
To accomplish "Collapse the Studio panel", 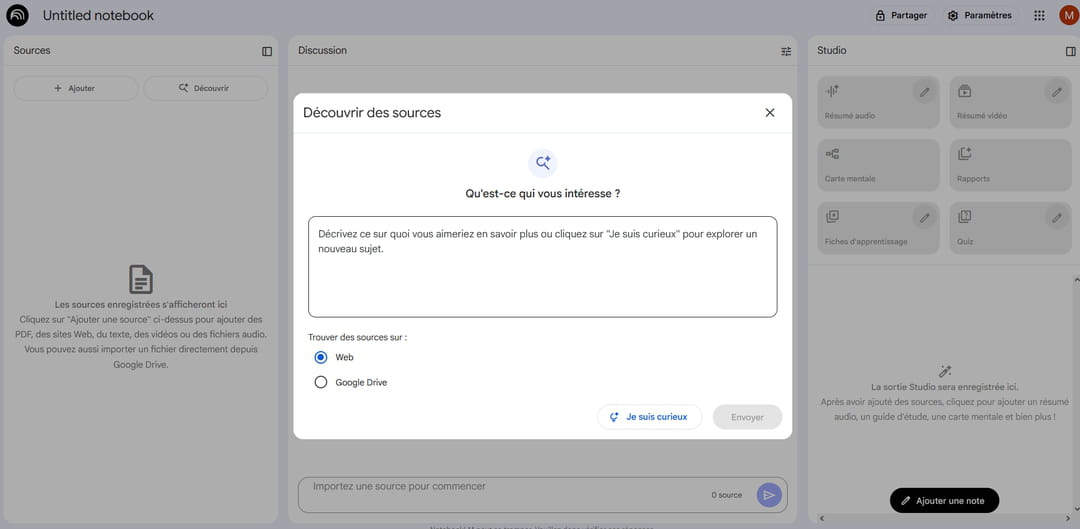I will point(1070,51).
